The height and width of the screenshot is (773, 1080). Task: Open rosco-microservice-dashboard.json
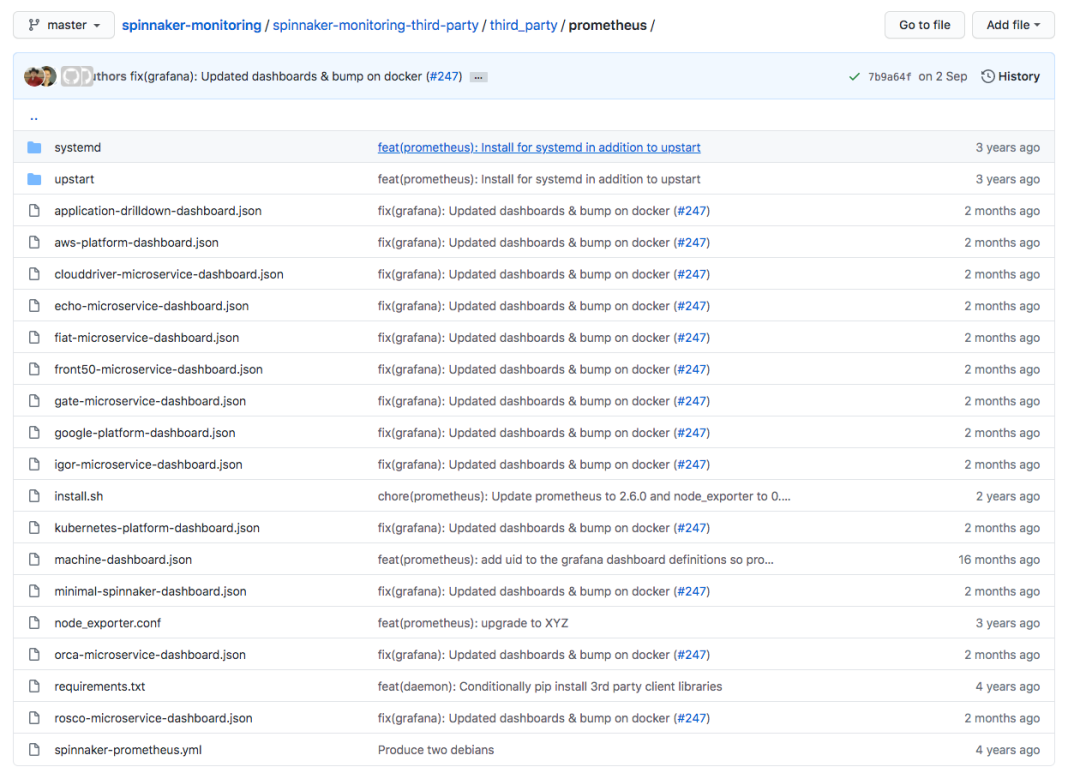pyautogui.click(x=153, y=718)
